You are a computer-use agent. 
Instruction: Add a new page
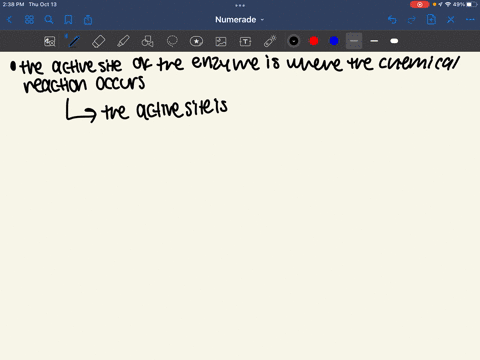point(431,19)
